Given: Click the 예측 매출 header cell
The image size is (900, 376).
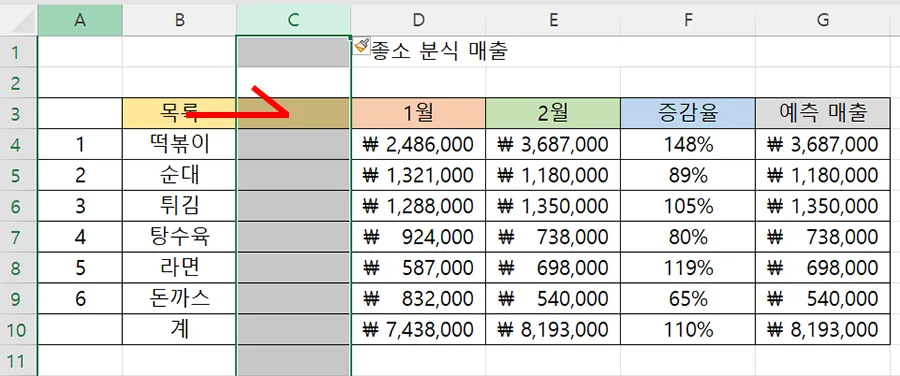Looking at the screenshot, I should (x=823, y=114).
